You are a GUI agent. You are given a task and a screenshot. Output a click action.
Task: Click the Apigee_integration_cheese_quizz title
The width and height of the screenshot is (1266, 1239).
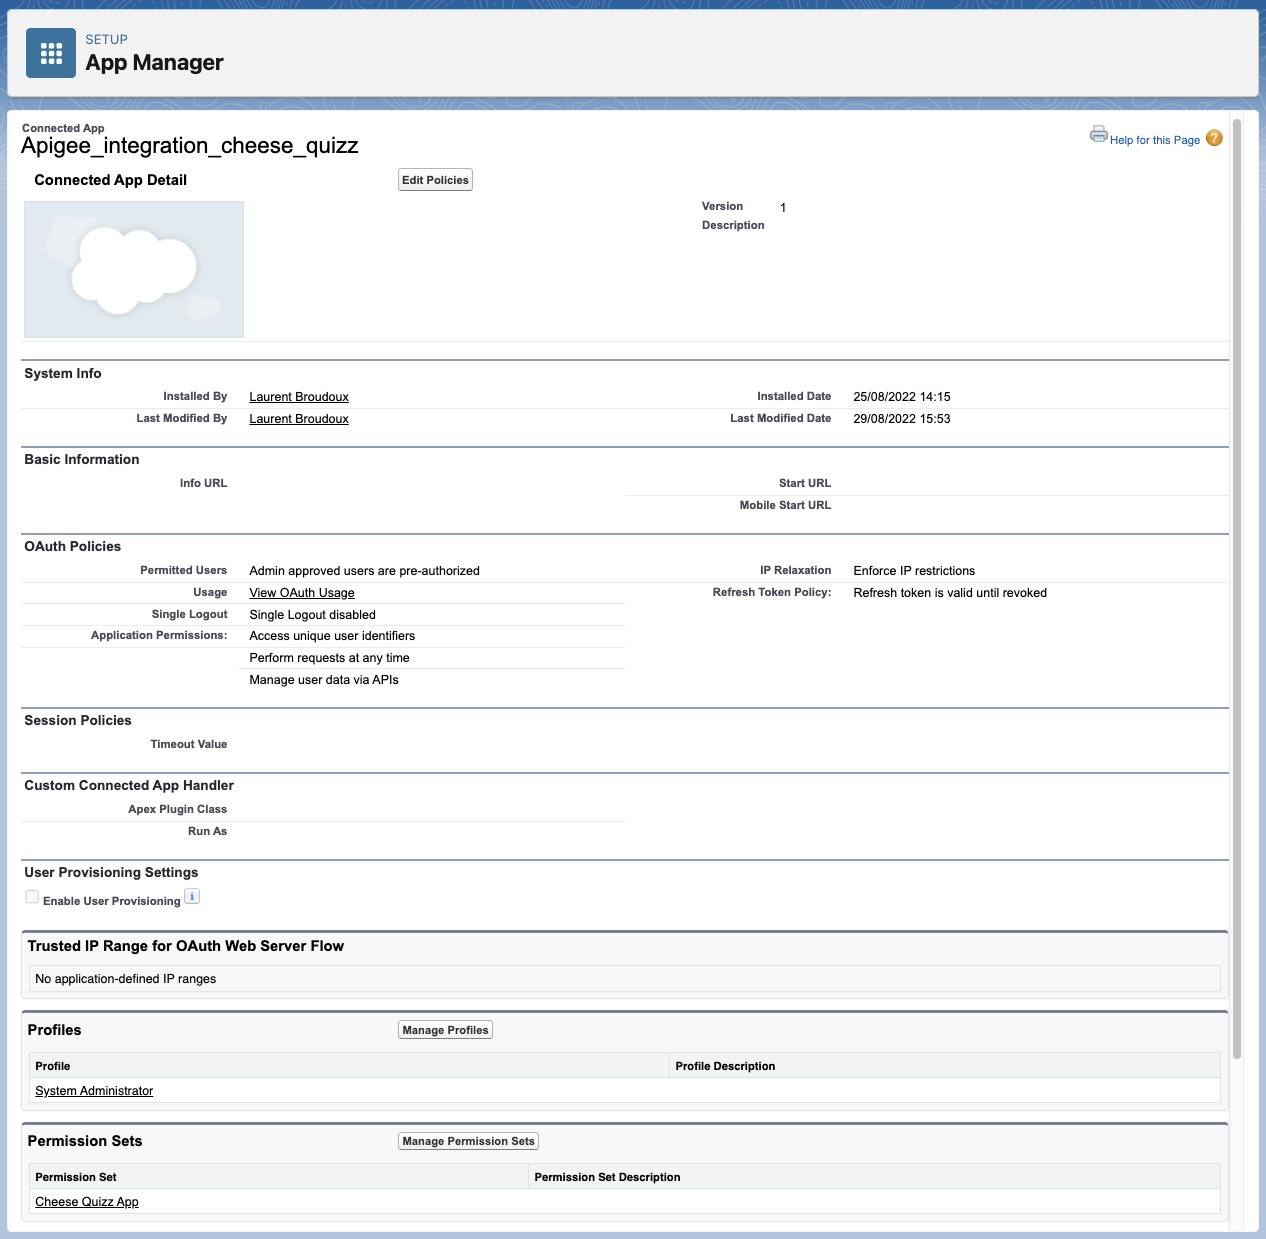click(190, 146)
